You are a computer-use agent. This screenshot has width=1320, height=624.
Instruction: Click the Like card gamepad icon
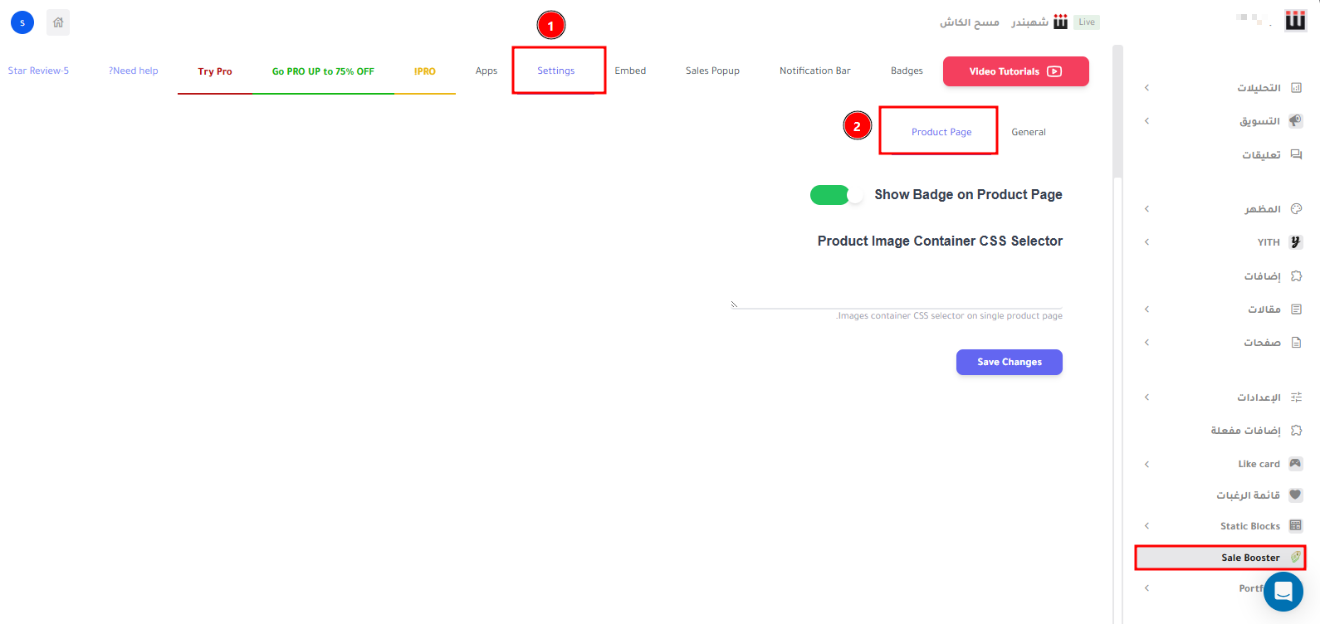tap(1296, 464)
